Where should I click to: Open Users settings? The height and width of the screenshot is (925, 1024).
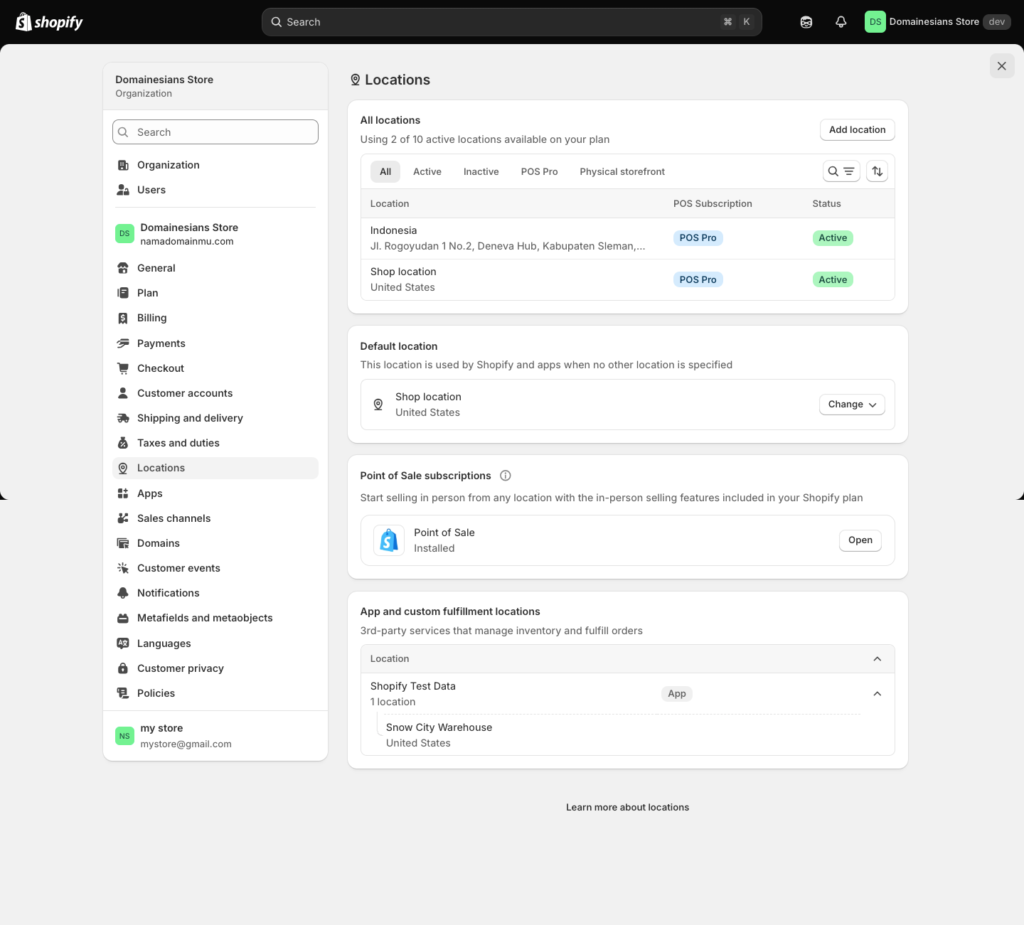[215, 189]
